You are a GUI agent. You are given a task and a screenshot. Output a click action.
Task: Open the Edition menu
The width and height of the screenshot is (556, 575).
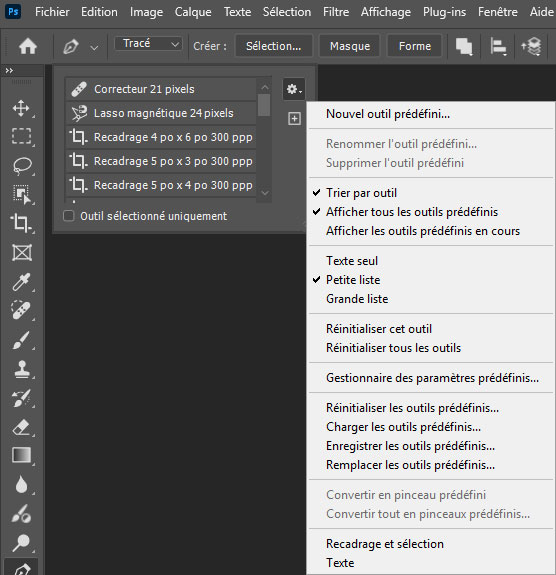click(99, 12)
